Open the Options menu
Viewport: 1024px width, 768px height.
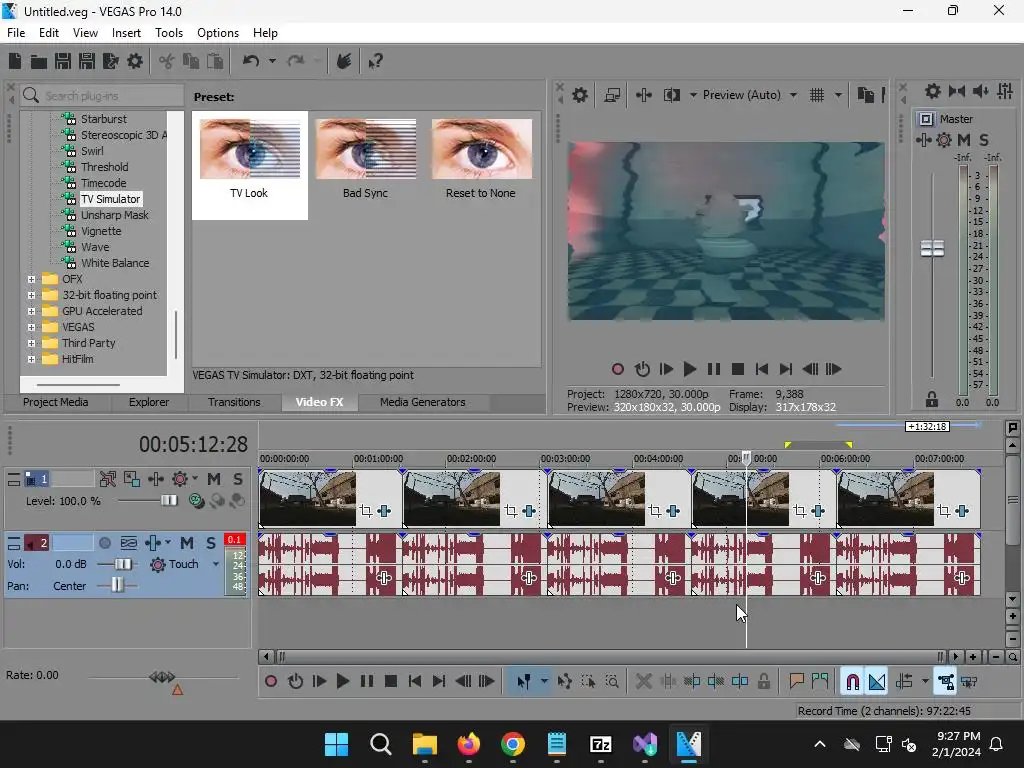click(217, 33)
